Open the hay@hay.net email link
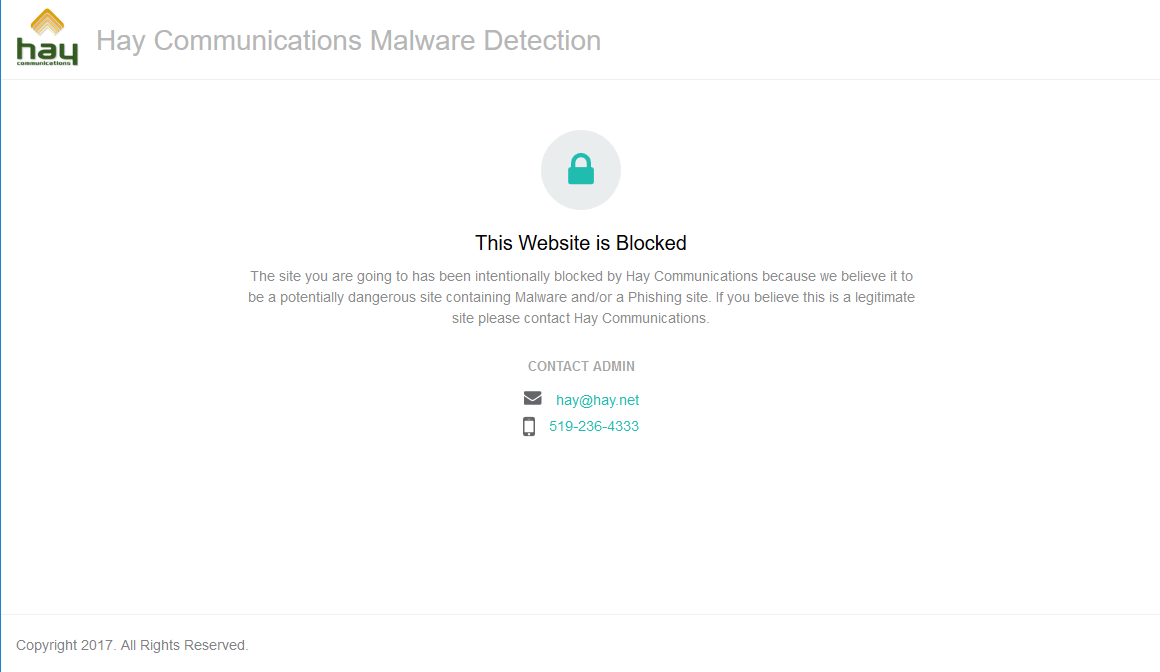 (597, 400)
